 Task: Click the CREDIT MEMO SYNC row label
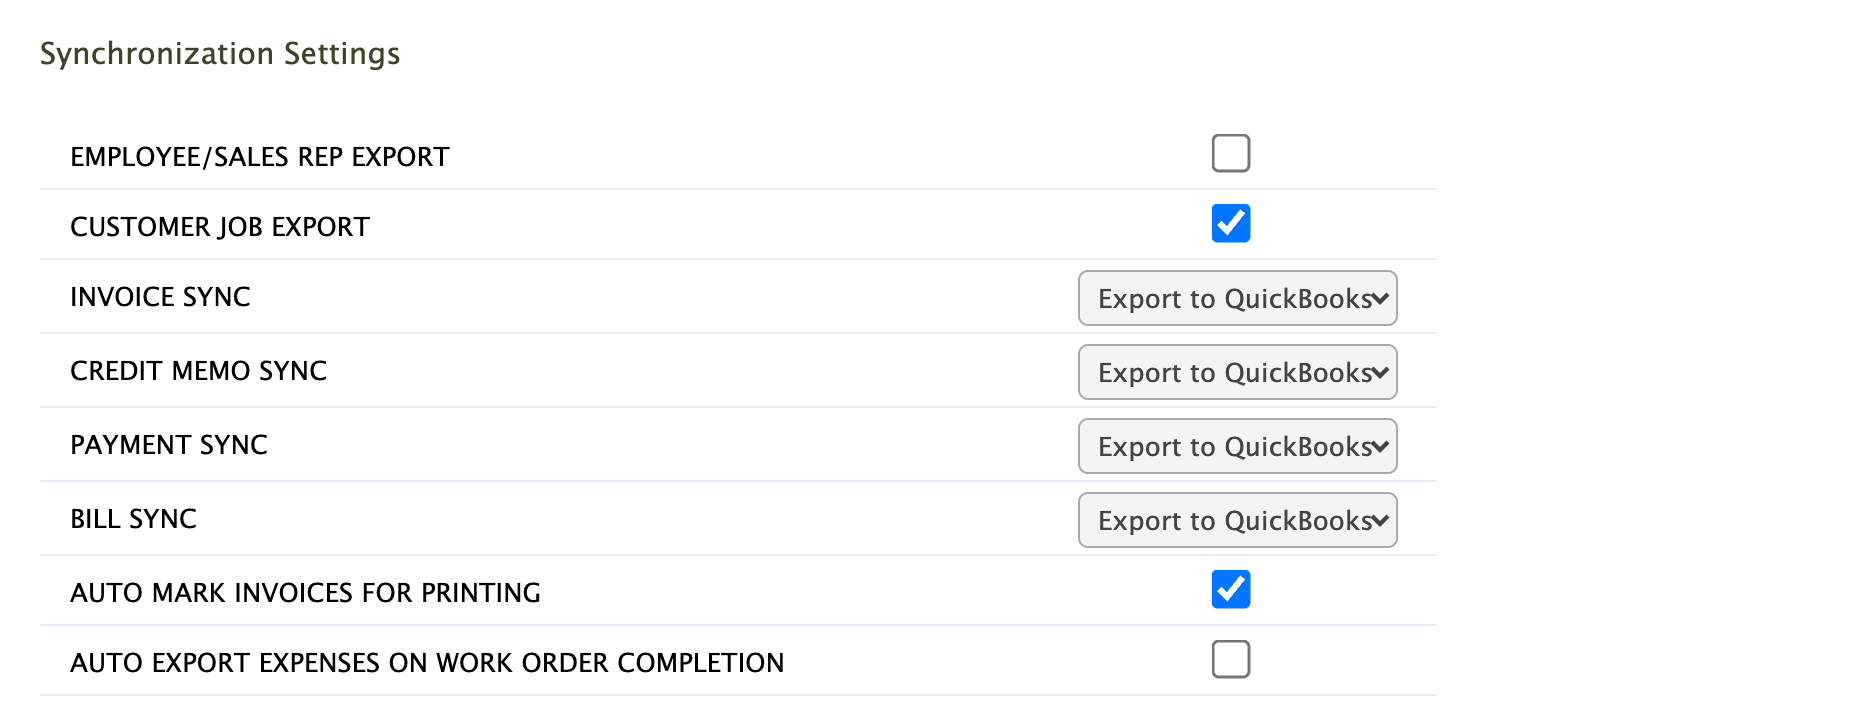(x=198, y=371)
